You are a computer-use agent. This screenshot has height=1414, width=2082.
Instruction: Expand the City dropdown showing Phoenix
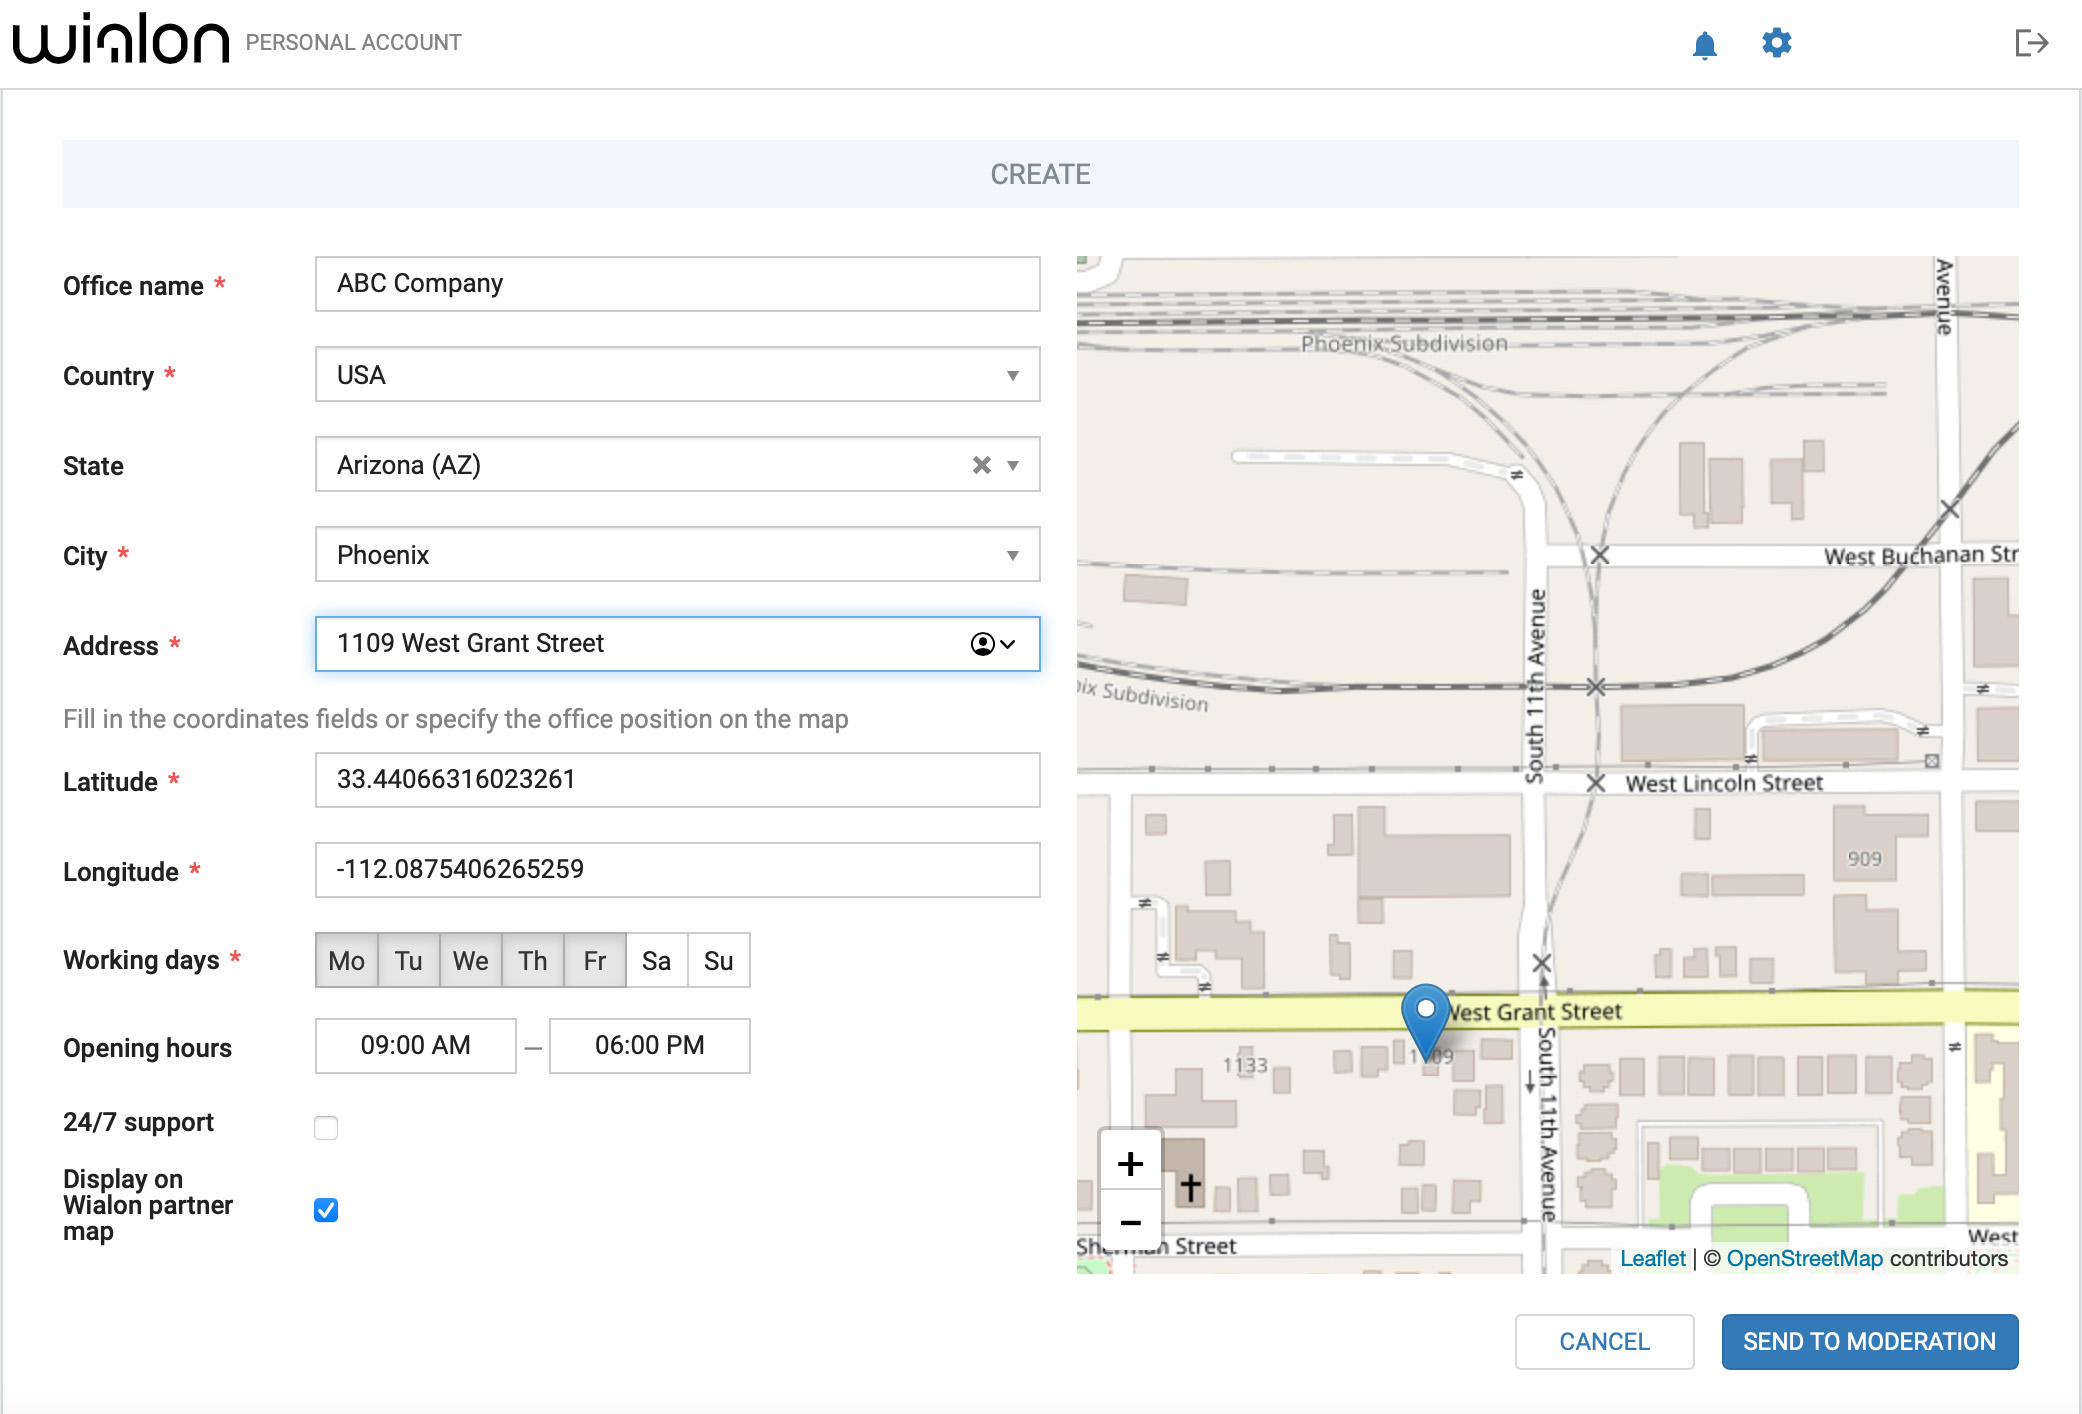(x=1012, y=554)
